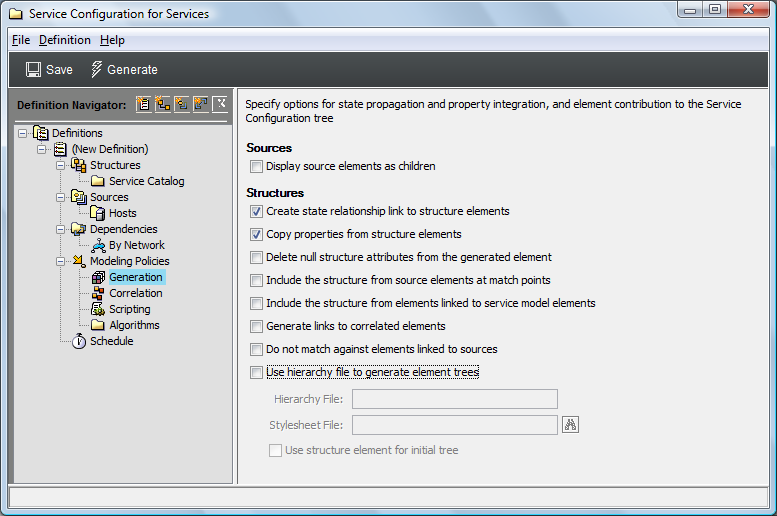Select Schedule in the tree
Viewport: 777px width, 516px height.
(x=111, y=341)
